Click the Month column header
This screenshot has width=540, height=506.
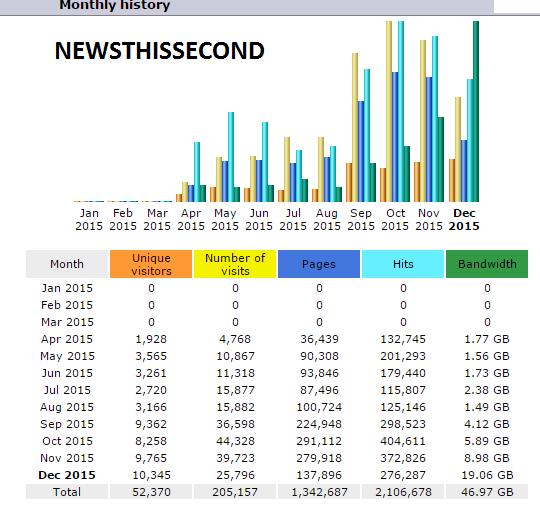pos(67,264)
